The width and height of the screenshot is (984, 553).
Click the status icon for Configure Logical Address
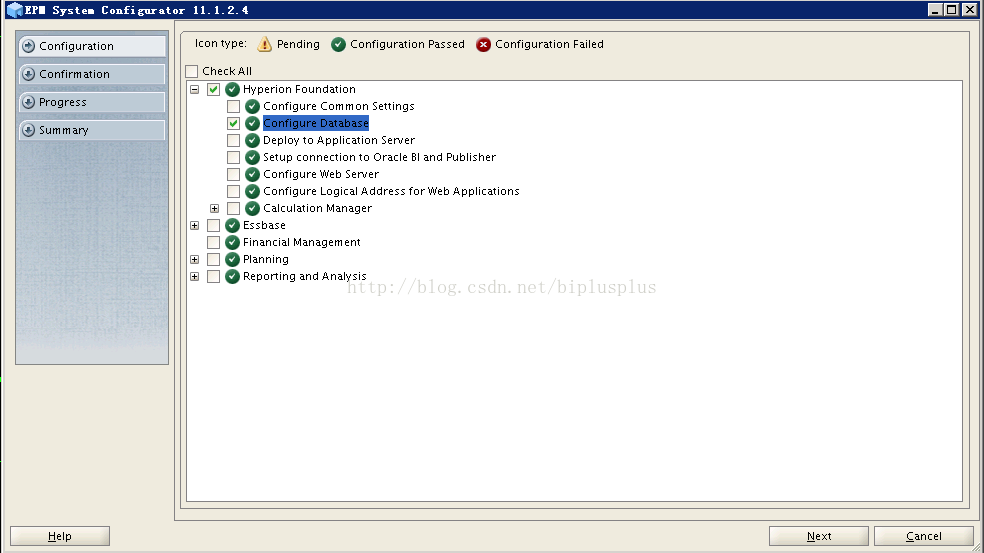[252, 191]
